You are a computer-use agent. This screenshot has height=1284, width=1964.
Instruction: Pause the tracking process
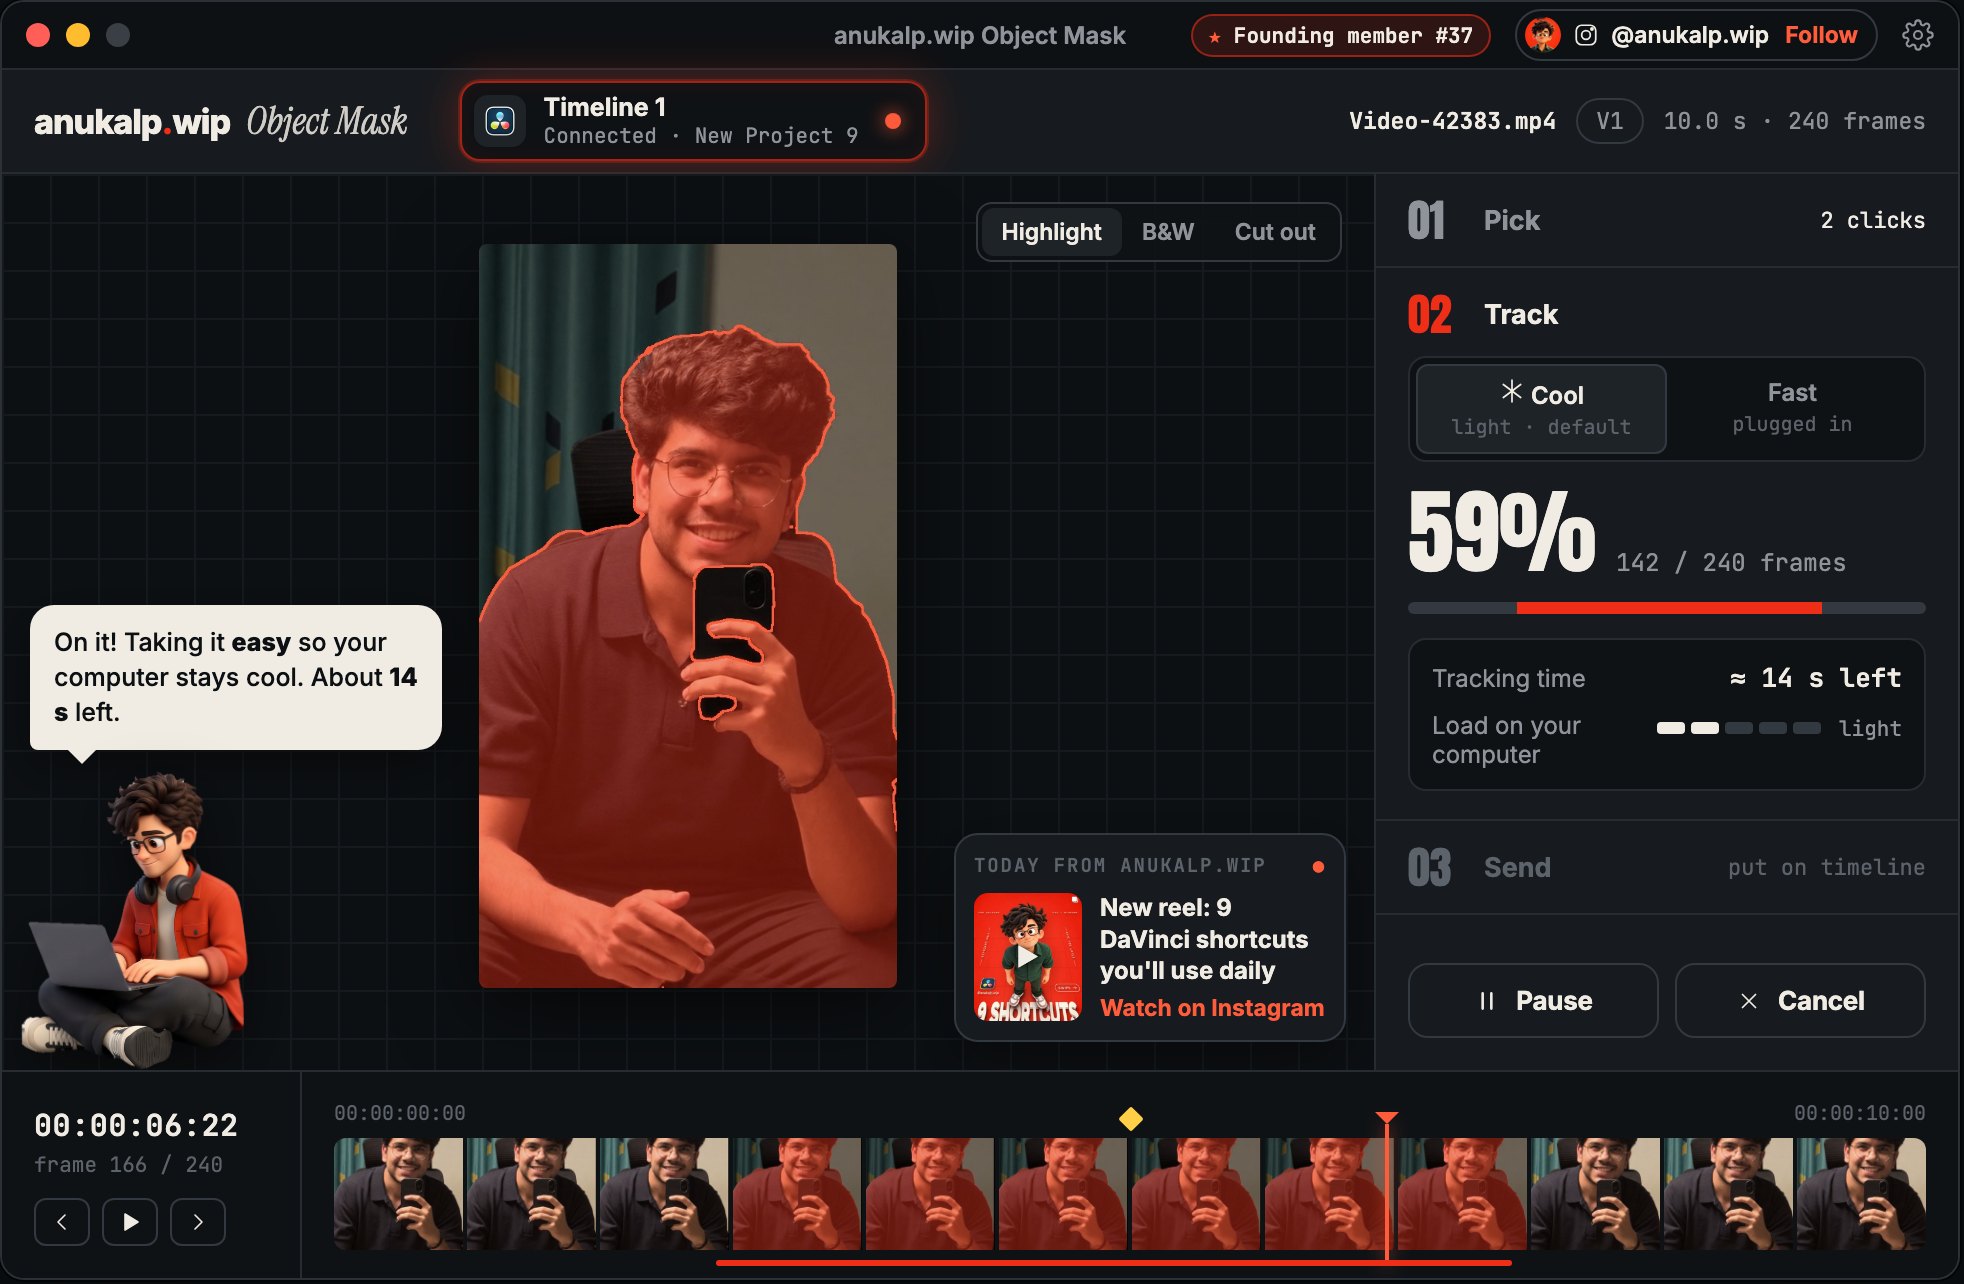click(1533, 1000)
